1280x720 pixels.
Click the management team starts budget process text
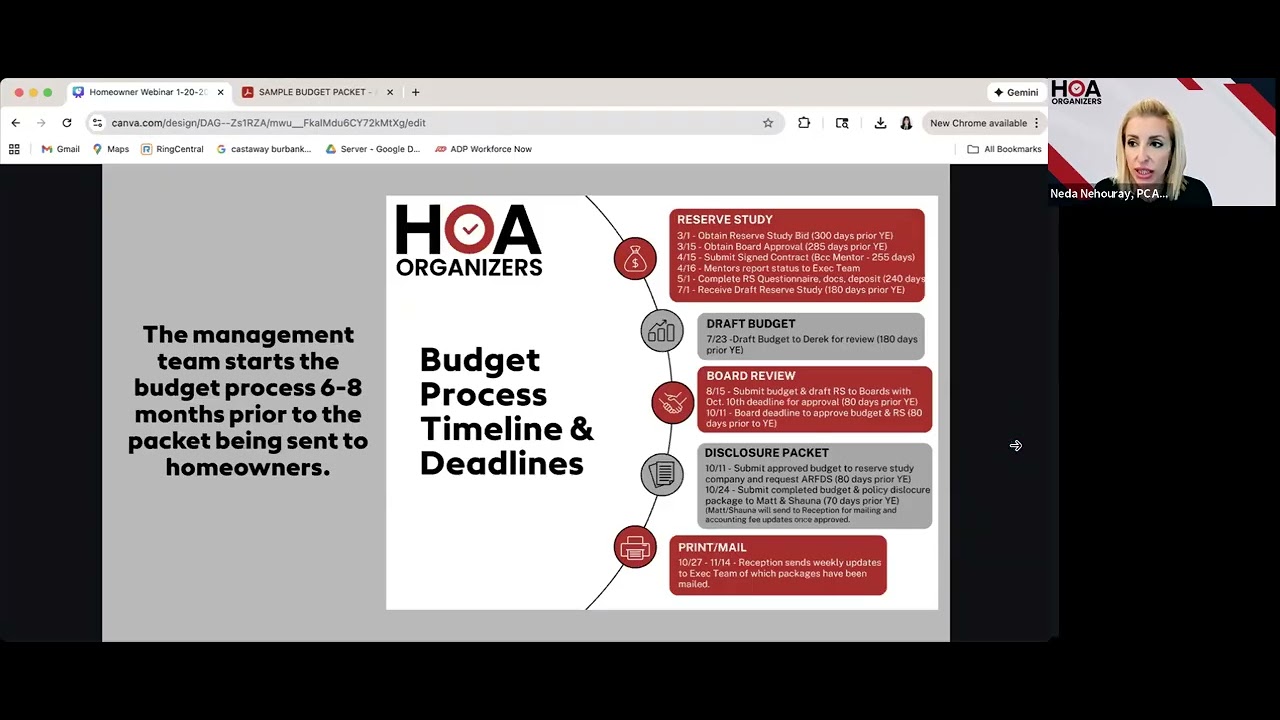[248, 400]
